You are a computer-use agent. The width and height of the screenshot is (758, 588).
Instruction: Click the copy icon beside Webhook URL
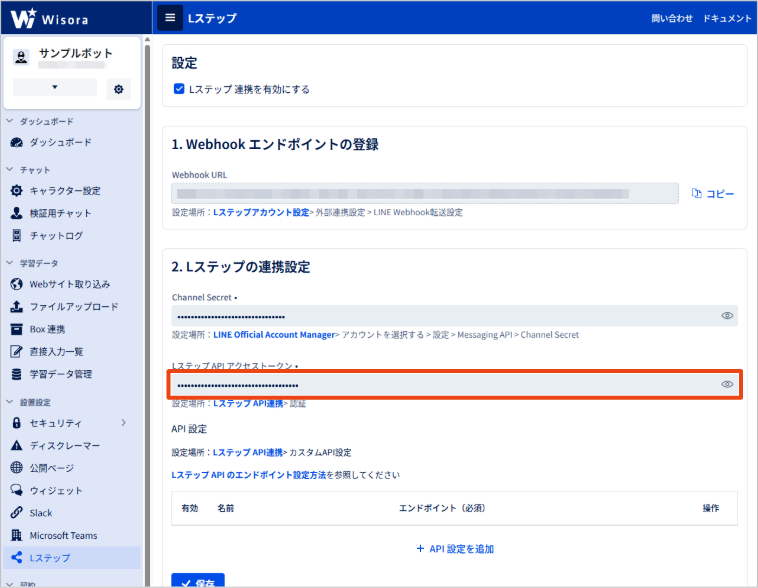pyautogui.click(x=697, y=193)
